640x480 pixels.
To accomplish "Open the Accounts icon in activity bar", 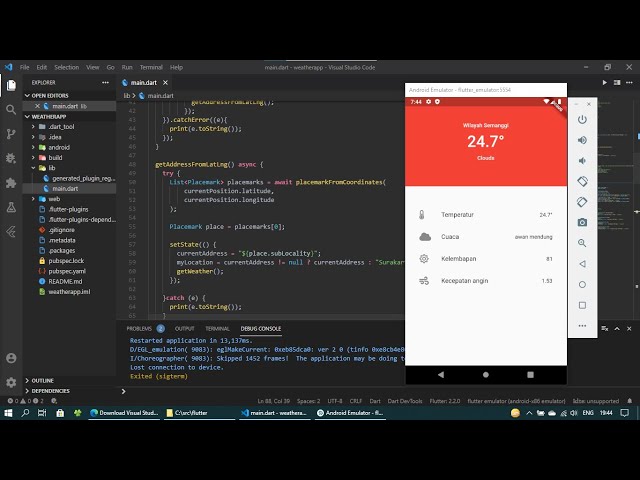I will click(11, 358).
